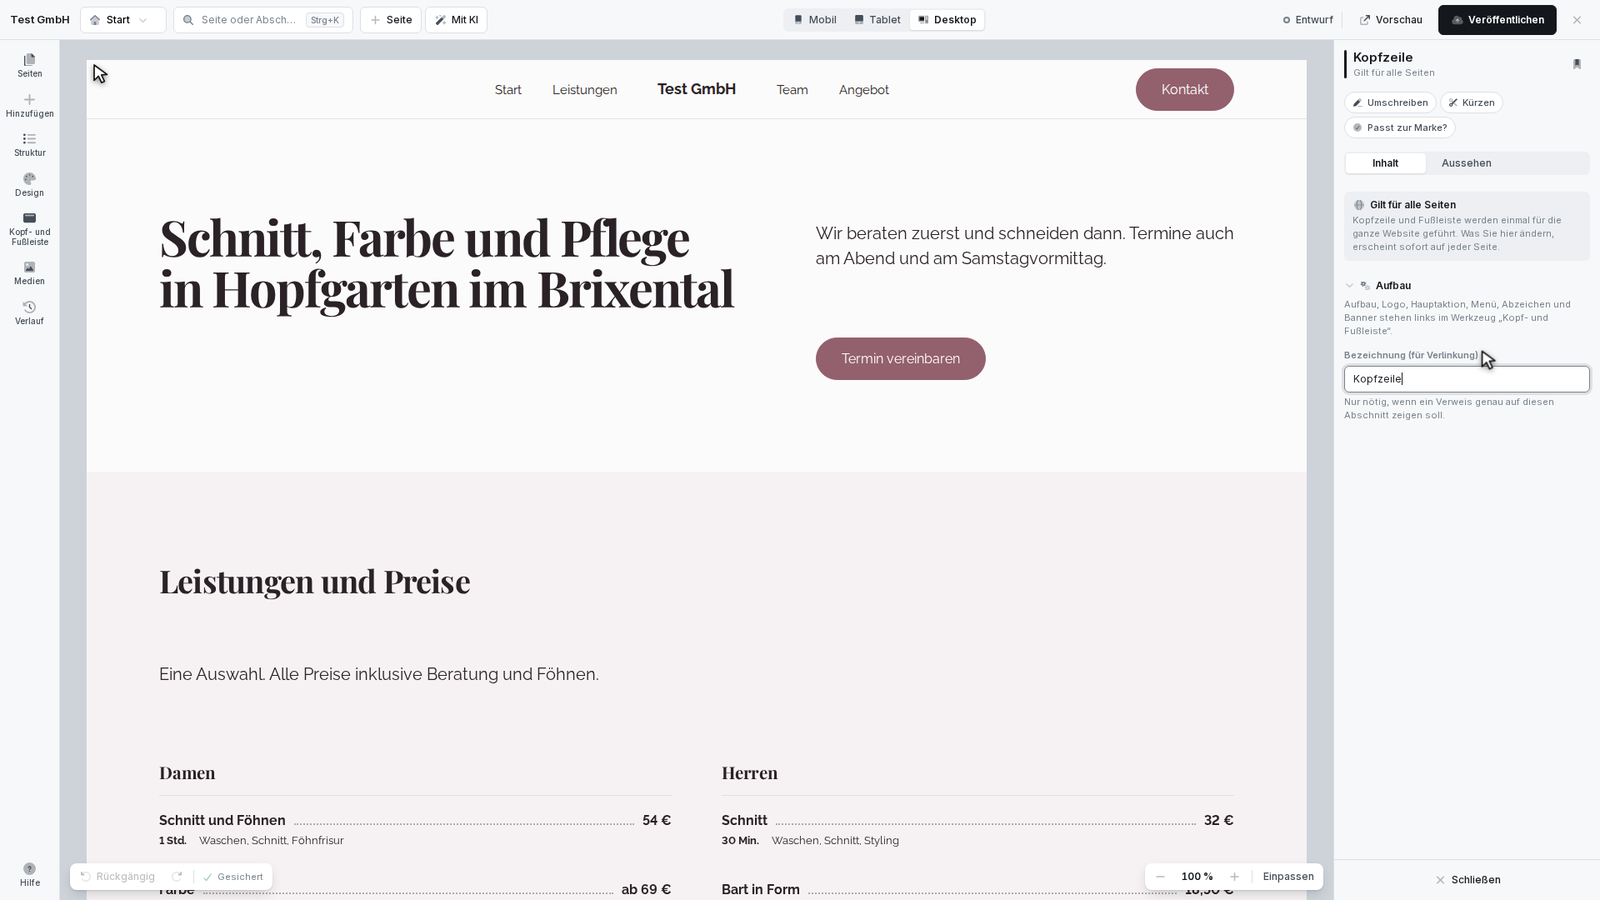Add a new Seite
This screenshot has width=1600, height=900.
click(391, 20)
